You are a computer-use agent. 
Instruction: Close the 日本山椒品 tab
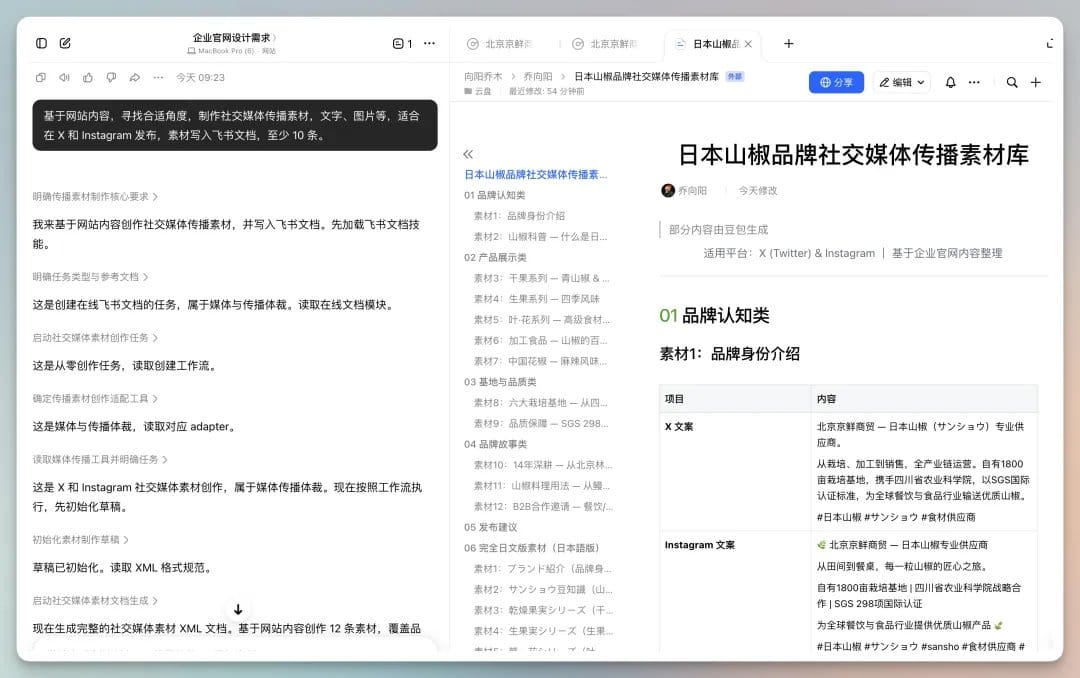pyautogui.click(x=748, y=44)
